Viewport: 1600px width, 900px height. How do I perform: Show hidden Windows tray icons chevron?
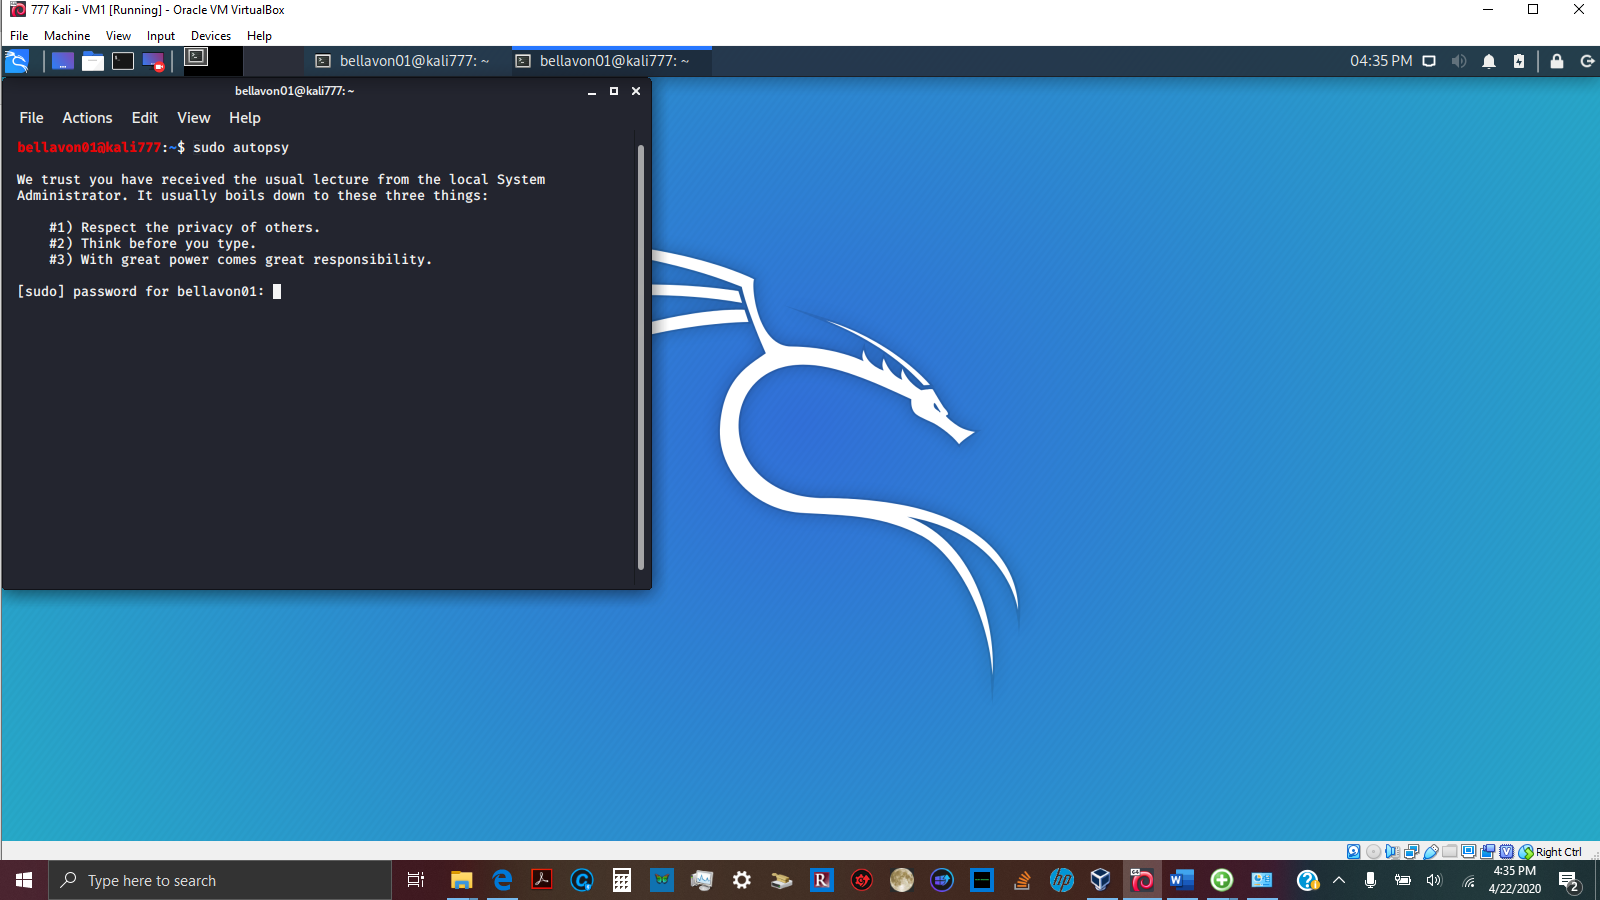click(x=1339, y=880)
